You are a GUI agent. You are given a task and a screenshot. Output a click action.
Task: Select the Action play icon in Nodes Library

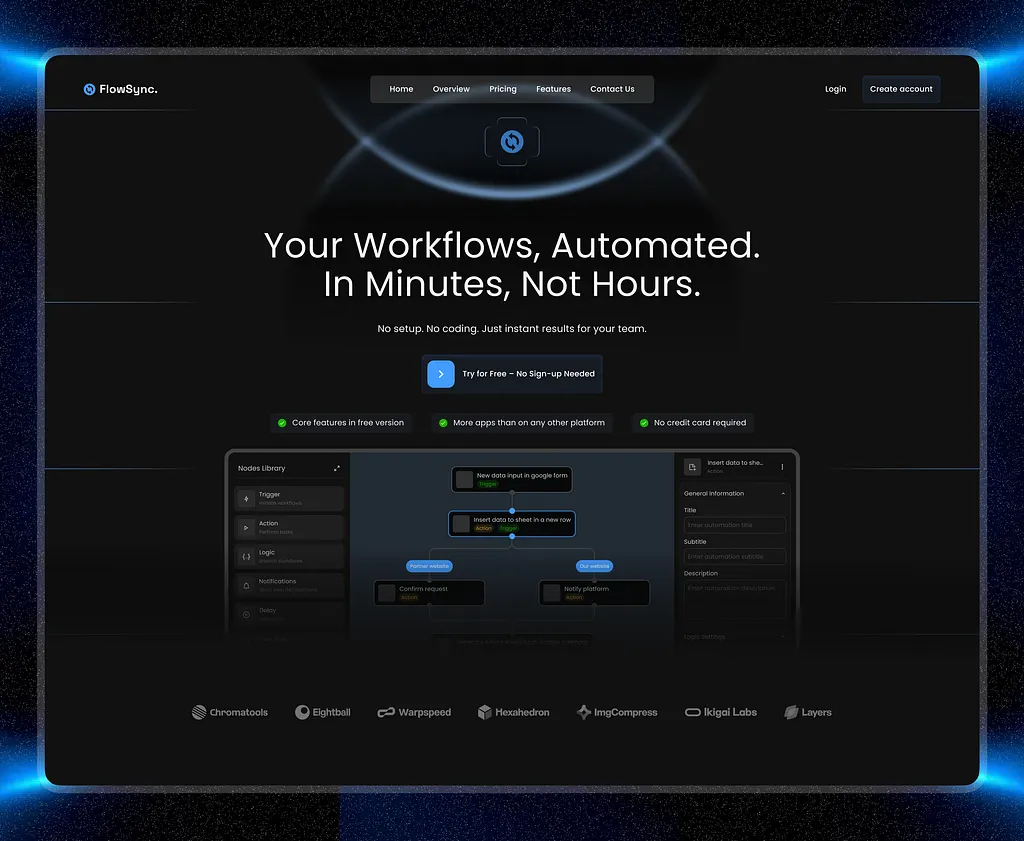click(247, 527)
